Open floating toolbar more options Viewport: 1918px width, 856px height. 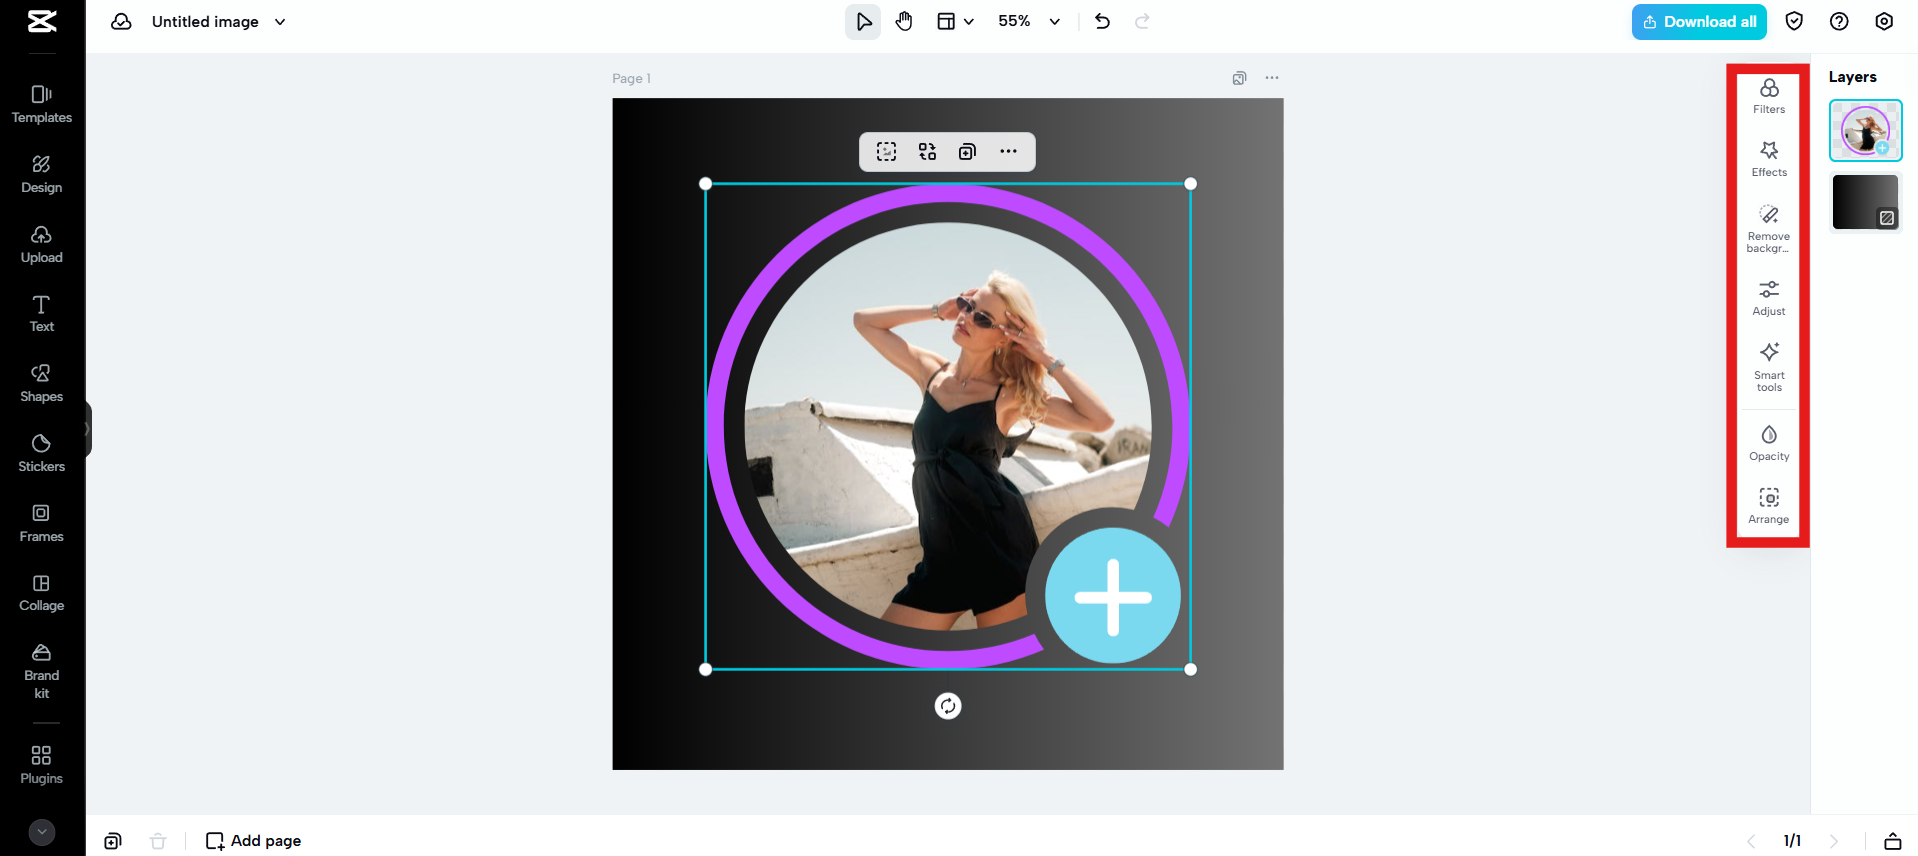point(1008,151)
